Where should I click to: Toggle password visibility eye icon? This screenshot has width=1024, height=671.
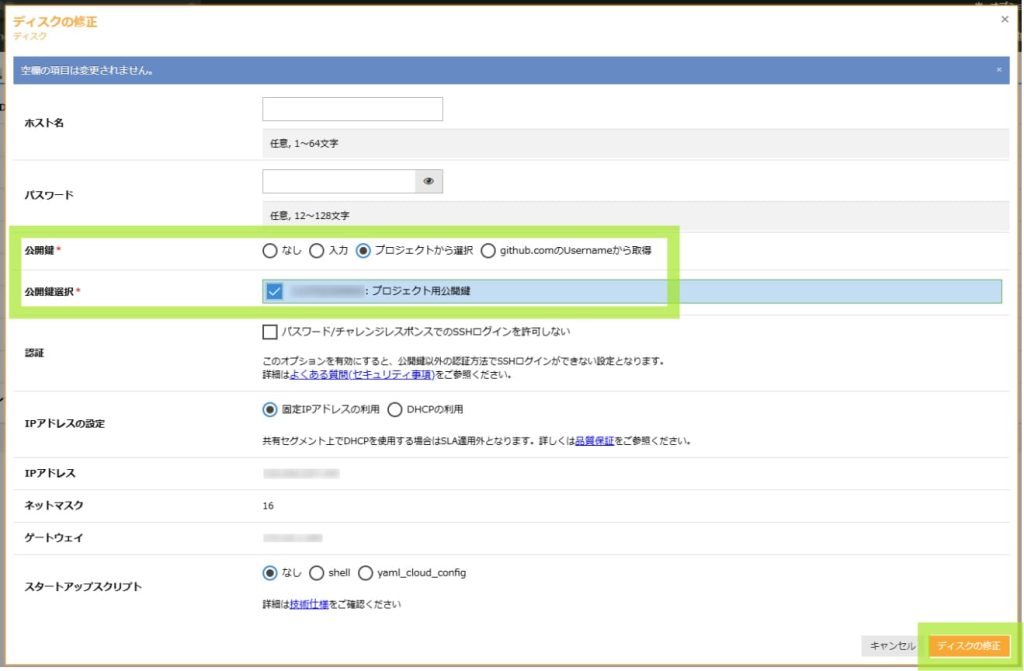[429, 181]
